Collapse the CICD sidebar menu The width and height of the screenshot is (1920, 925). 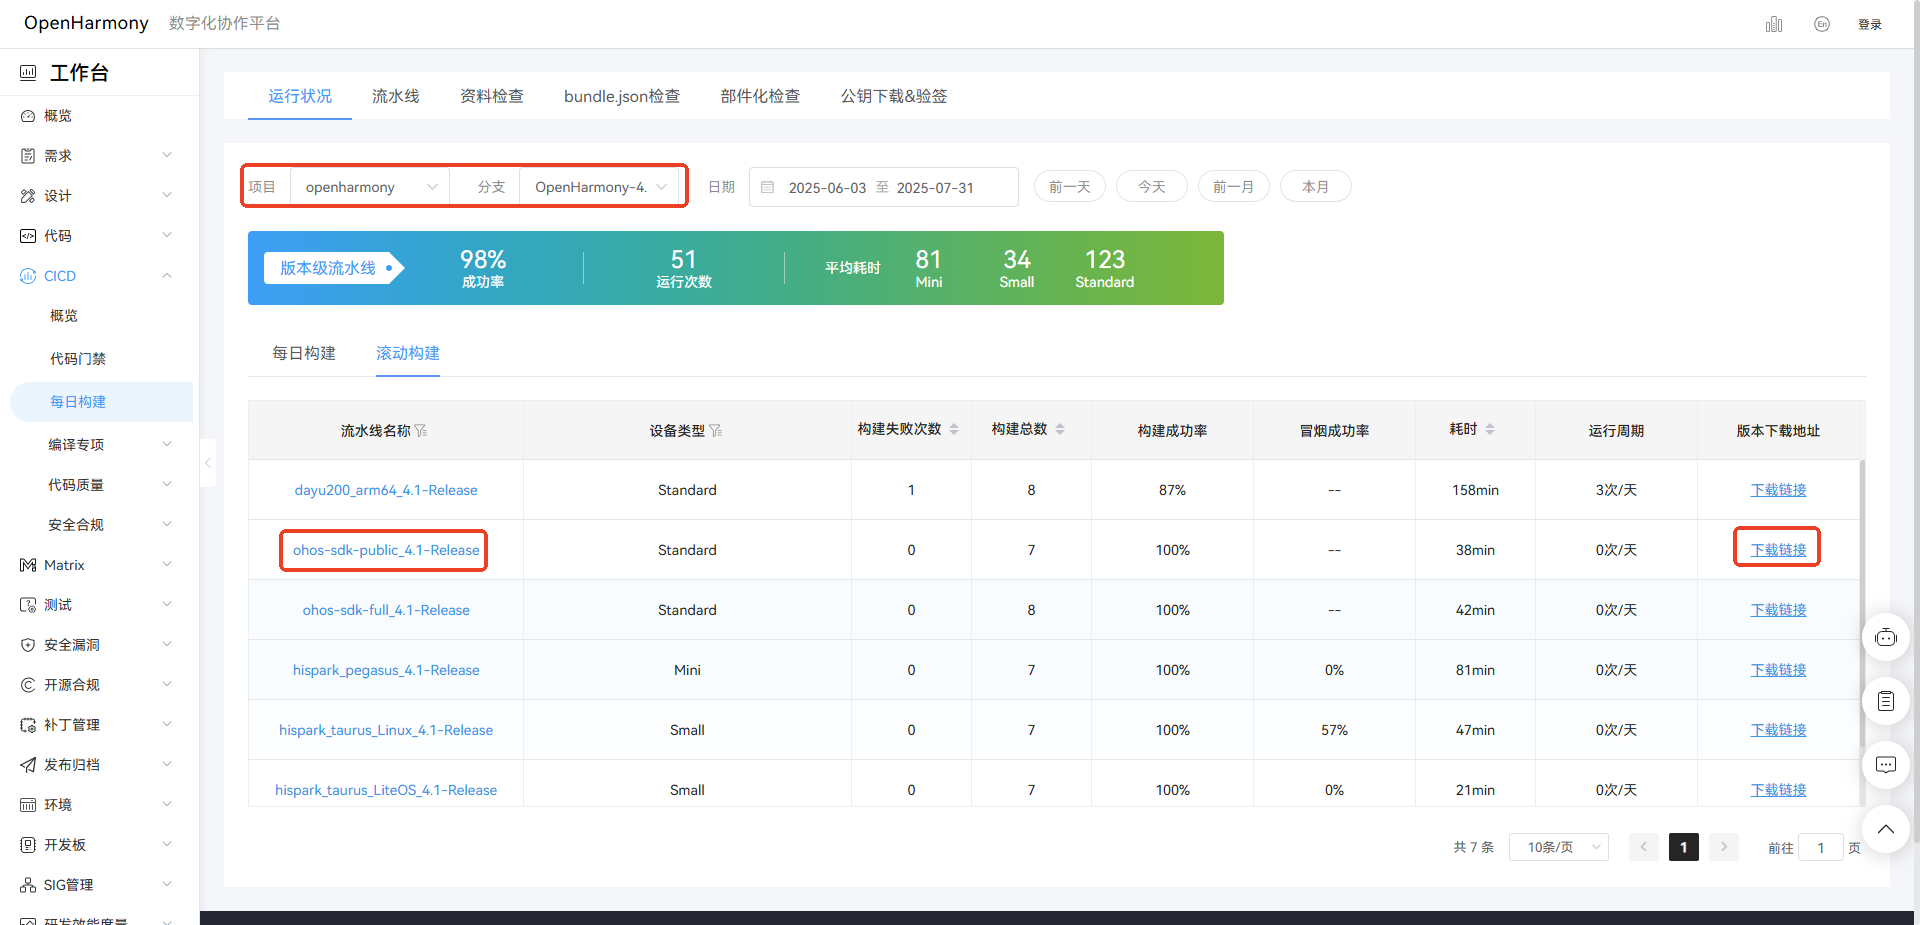pyautogui.click(x=167, y=275)
